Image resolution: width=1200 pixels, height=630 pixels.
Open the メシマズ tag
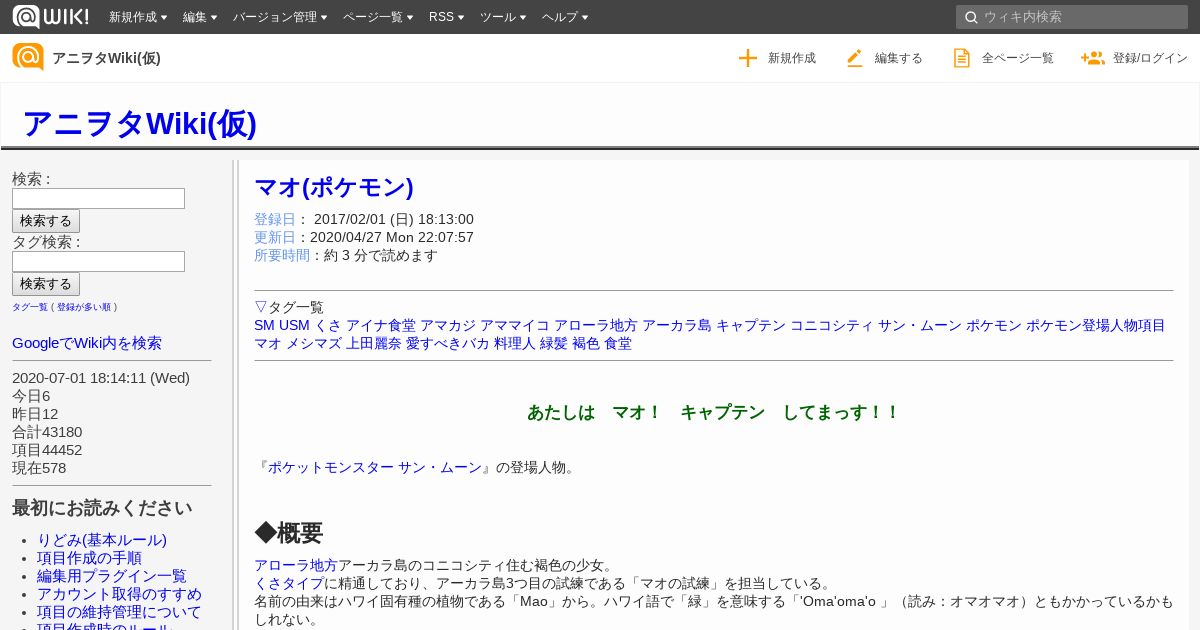[x=314, y=343]
